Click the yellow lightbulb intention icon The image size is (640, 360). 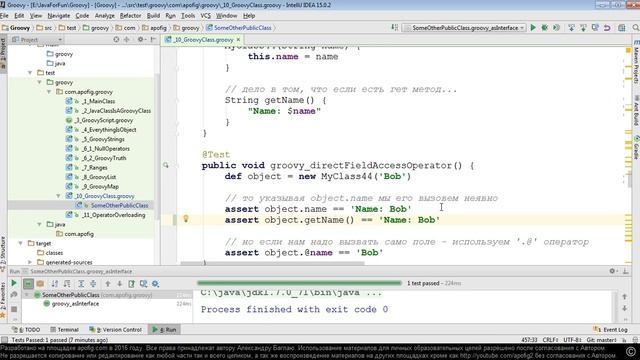[x=186, y=219]
